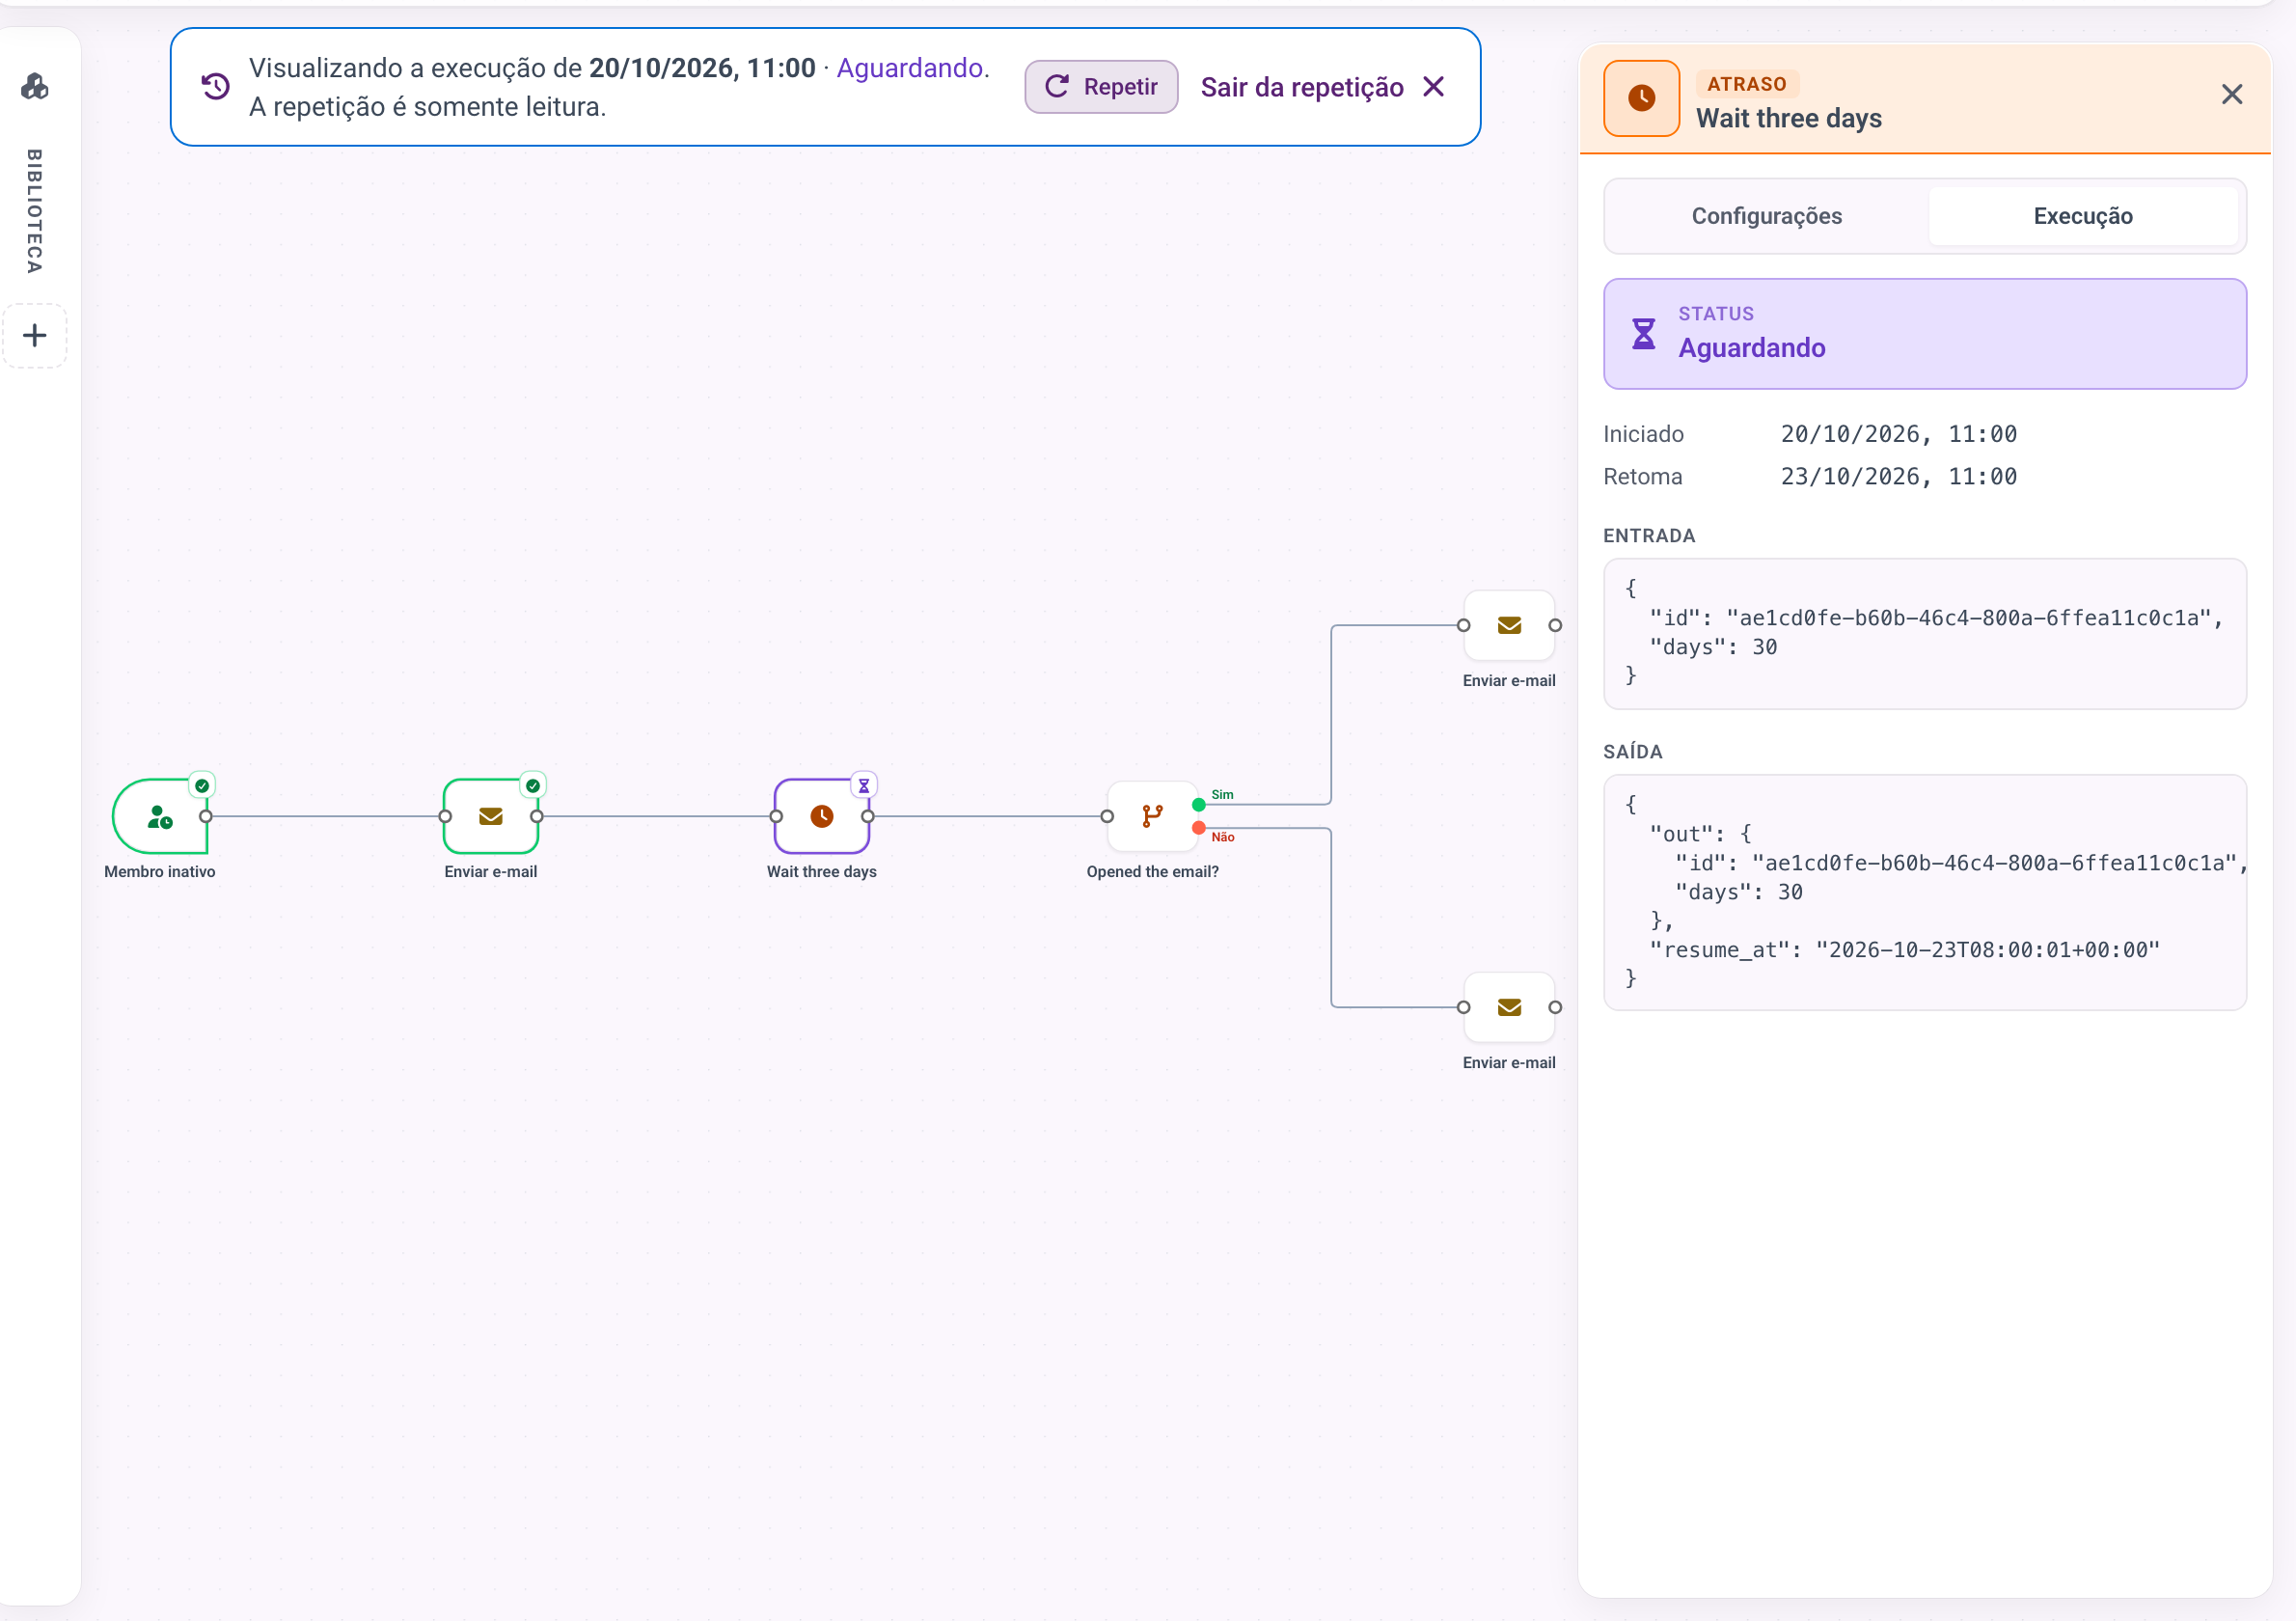This screenshot has width=2296, height=1621.
Task: Switch to the Configurações tab
Action: 1766,216
